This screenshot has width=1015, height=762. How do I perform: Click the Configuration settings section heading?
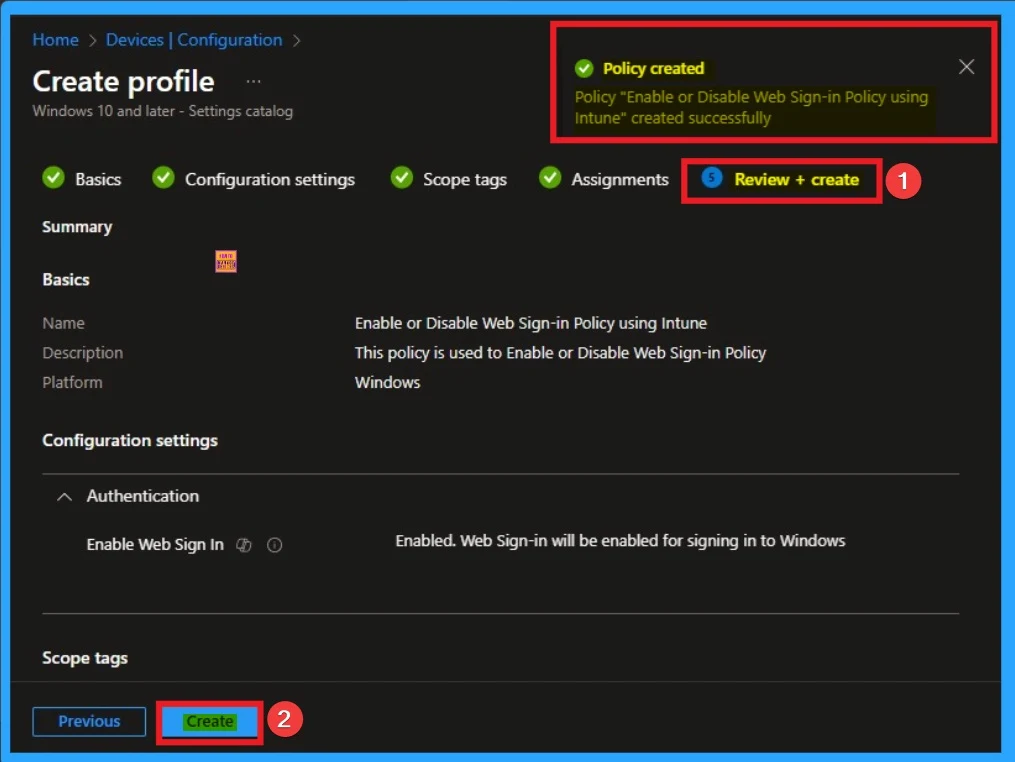tap(129, 441)
